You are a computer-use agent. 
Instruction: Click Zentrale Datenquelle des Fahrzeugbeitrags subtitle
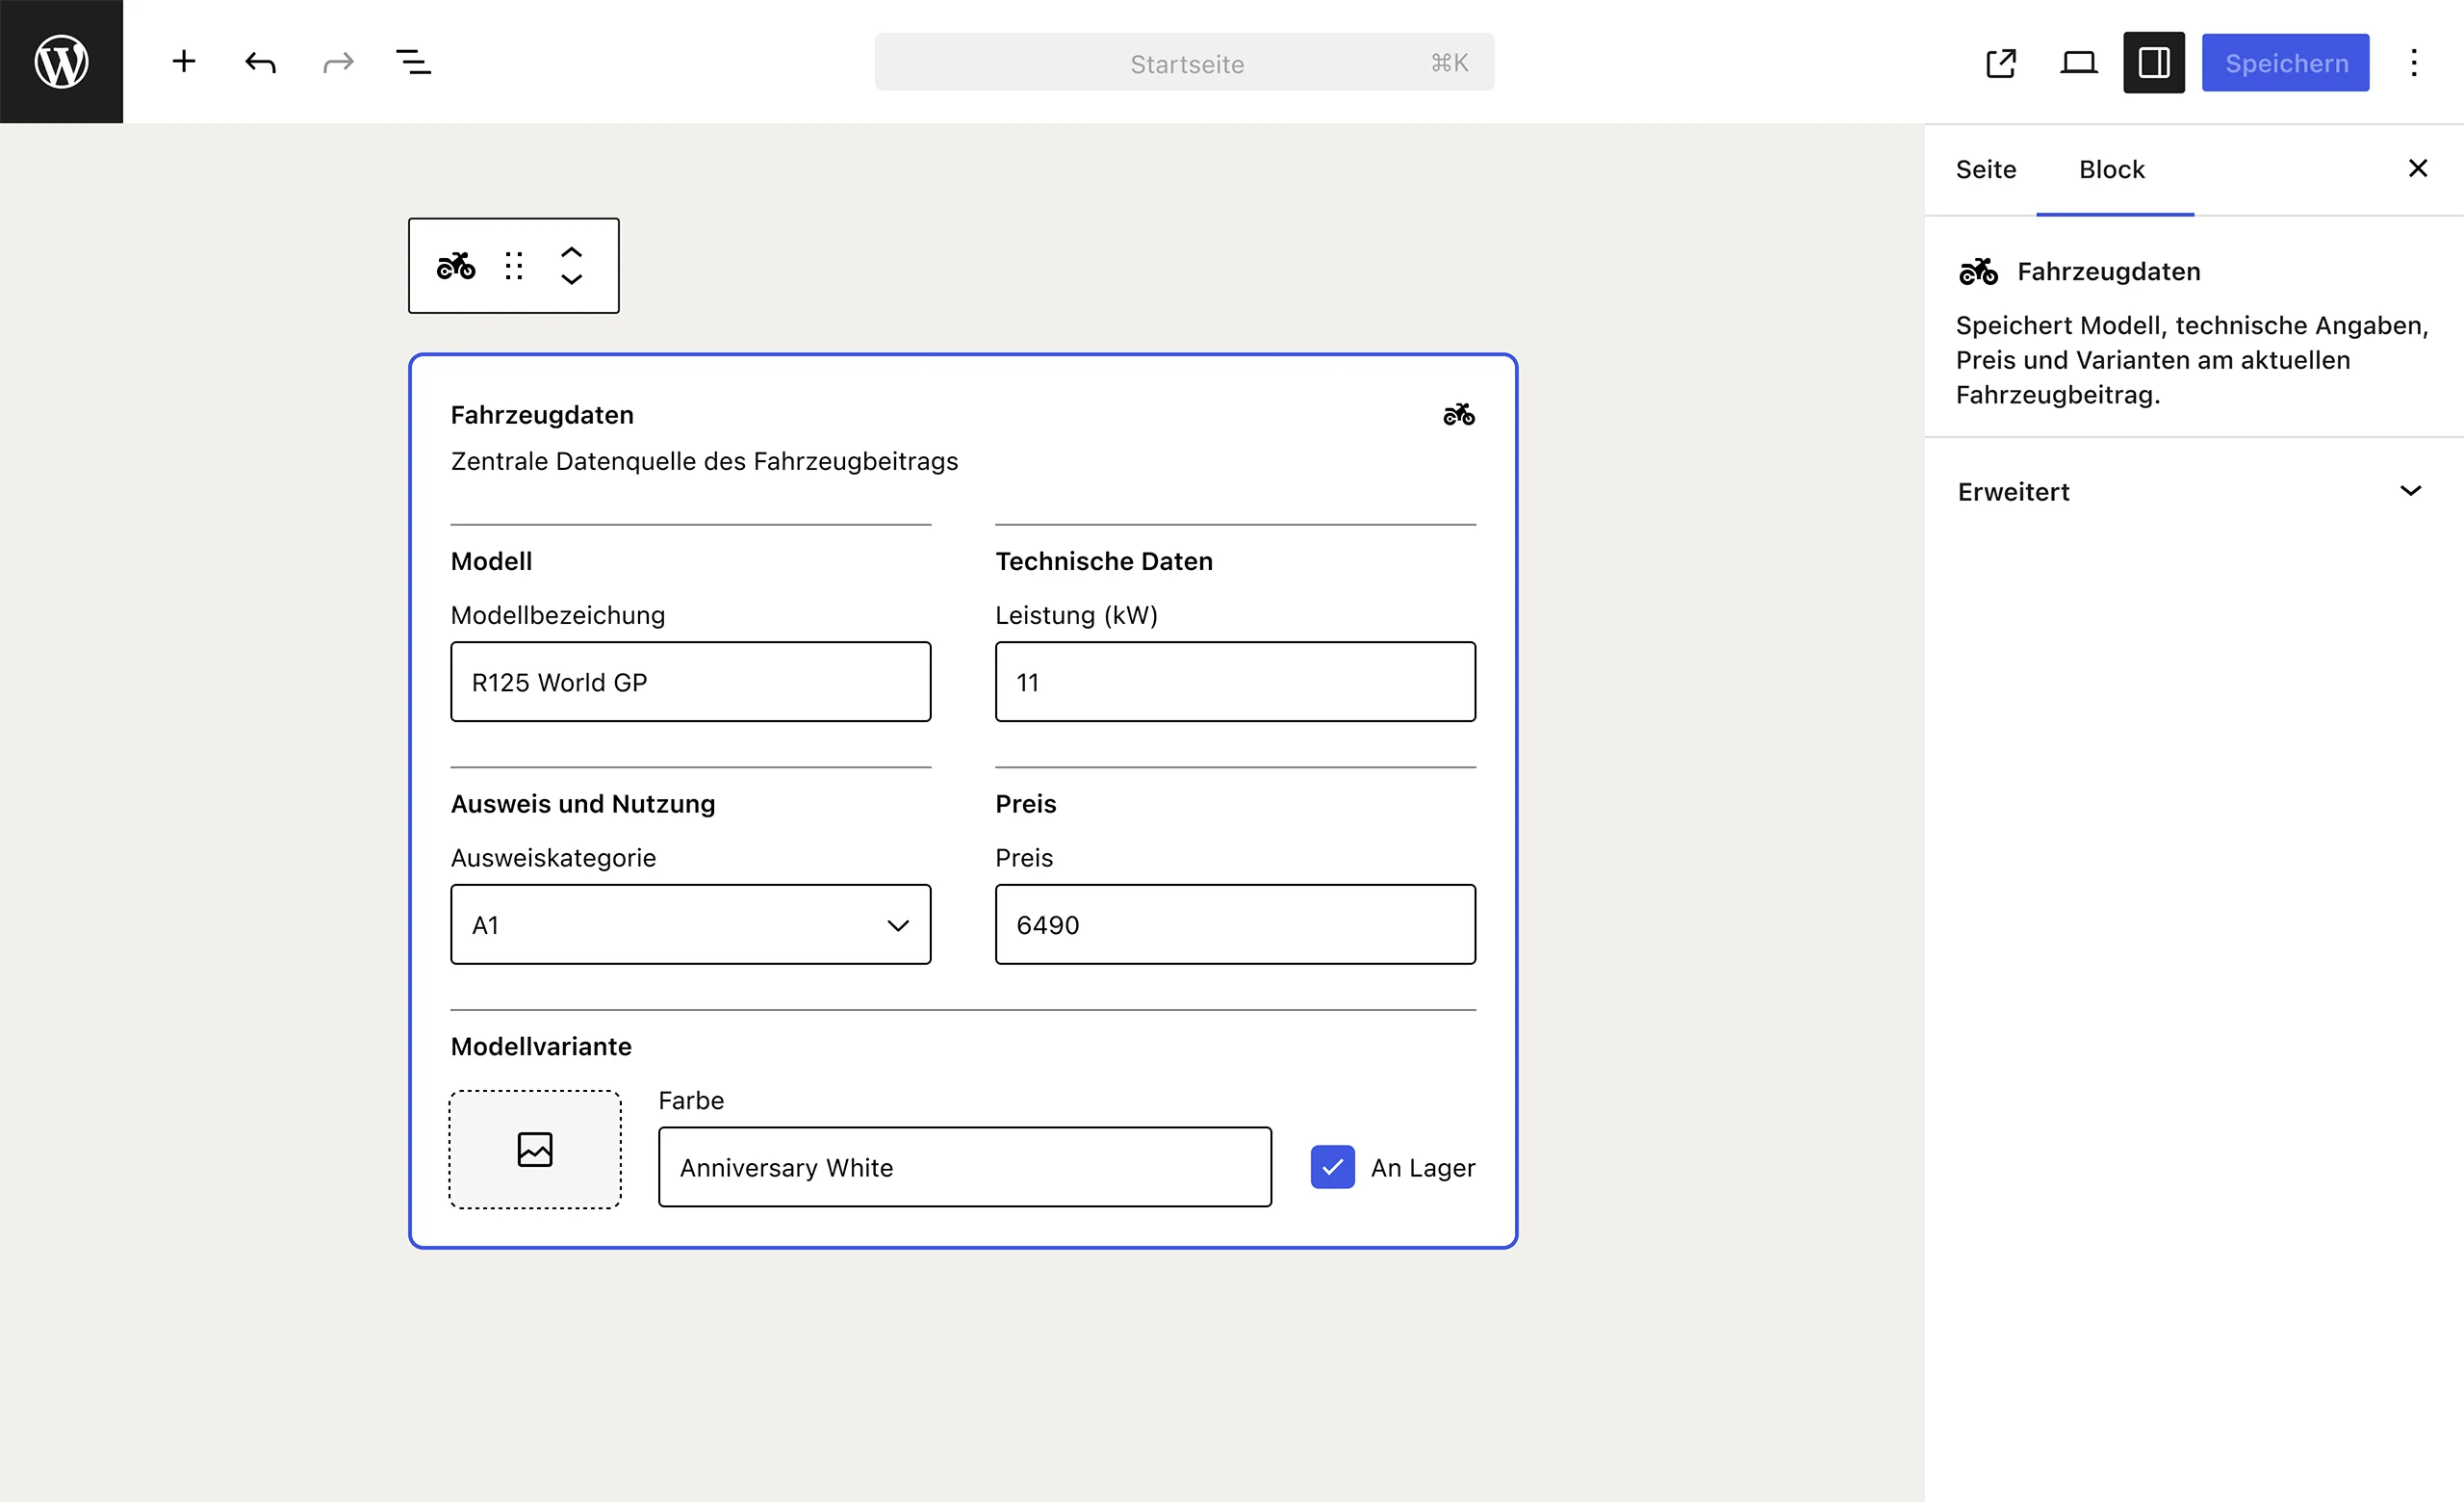pyautogui.click(x=704, y=461)
